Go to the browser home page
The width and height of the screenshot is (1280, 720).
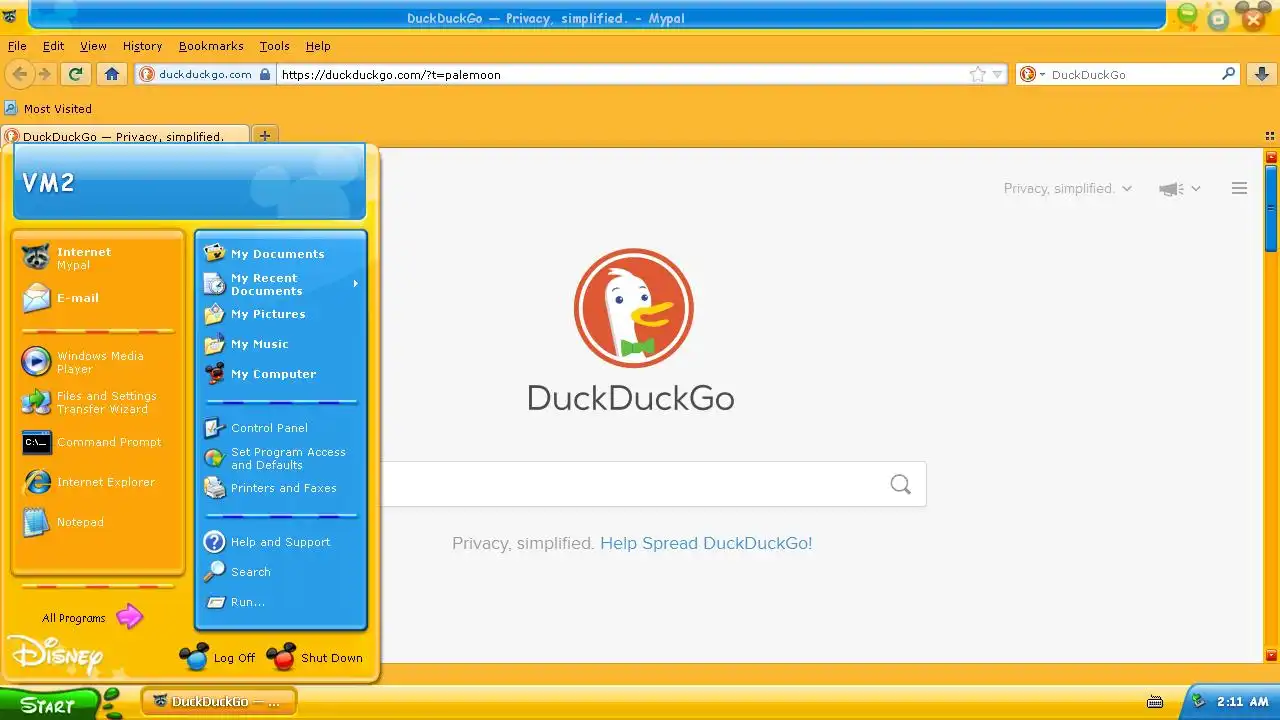pyautogui.click(x=112, y=74)
